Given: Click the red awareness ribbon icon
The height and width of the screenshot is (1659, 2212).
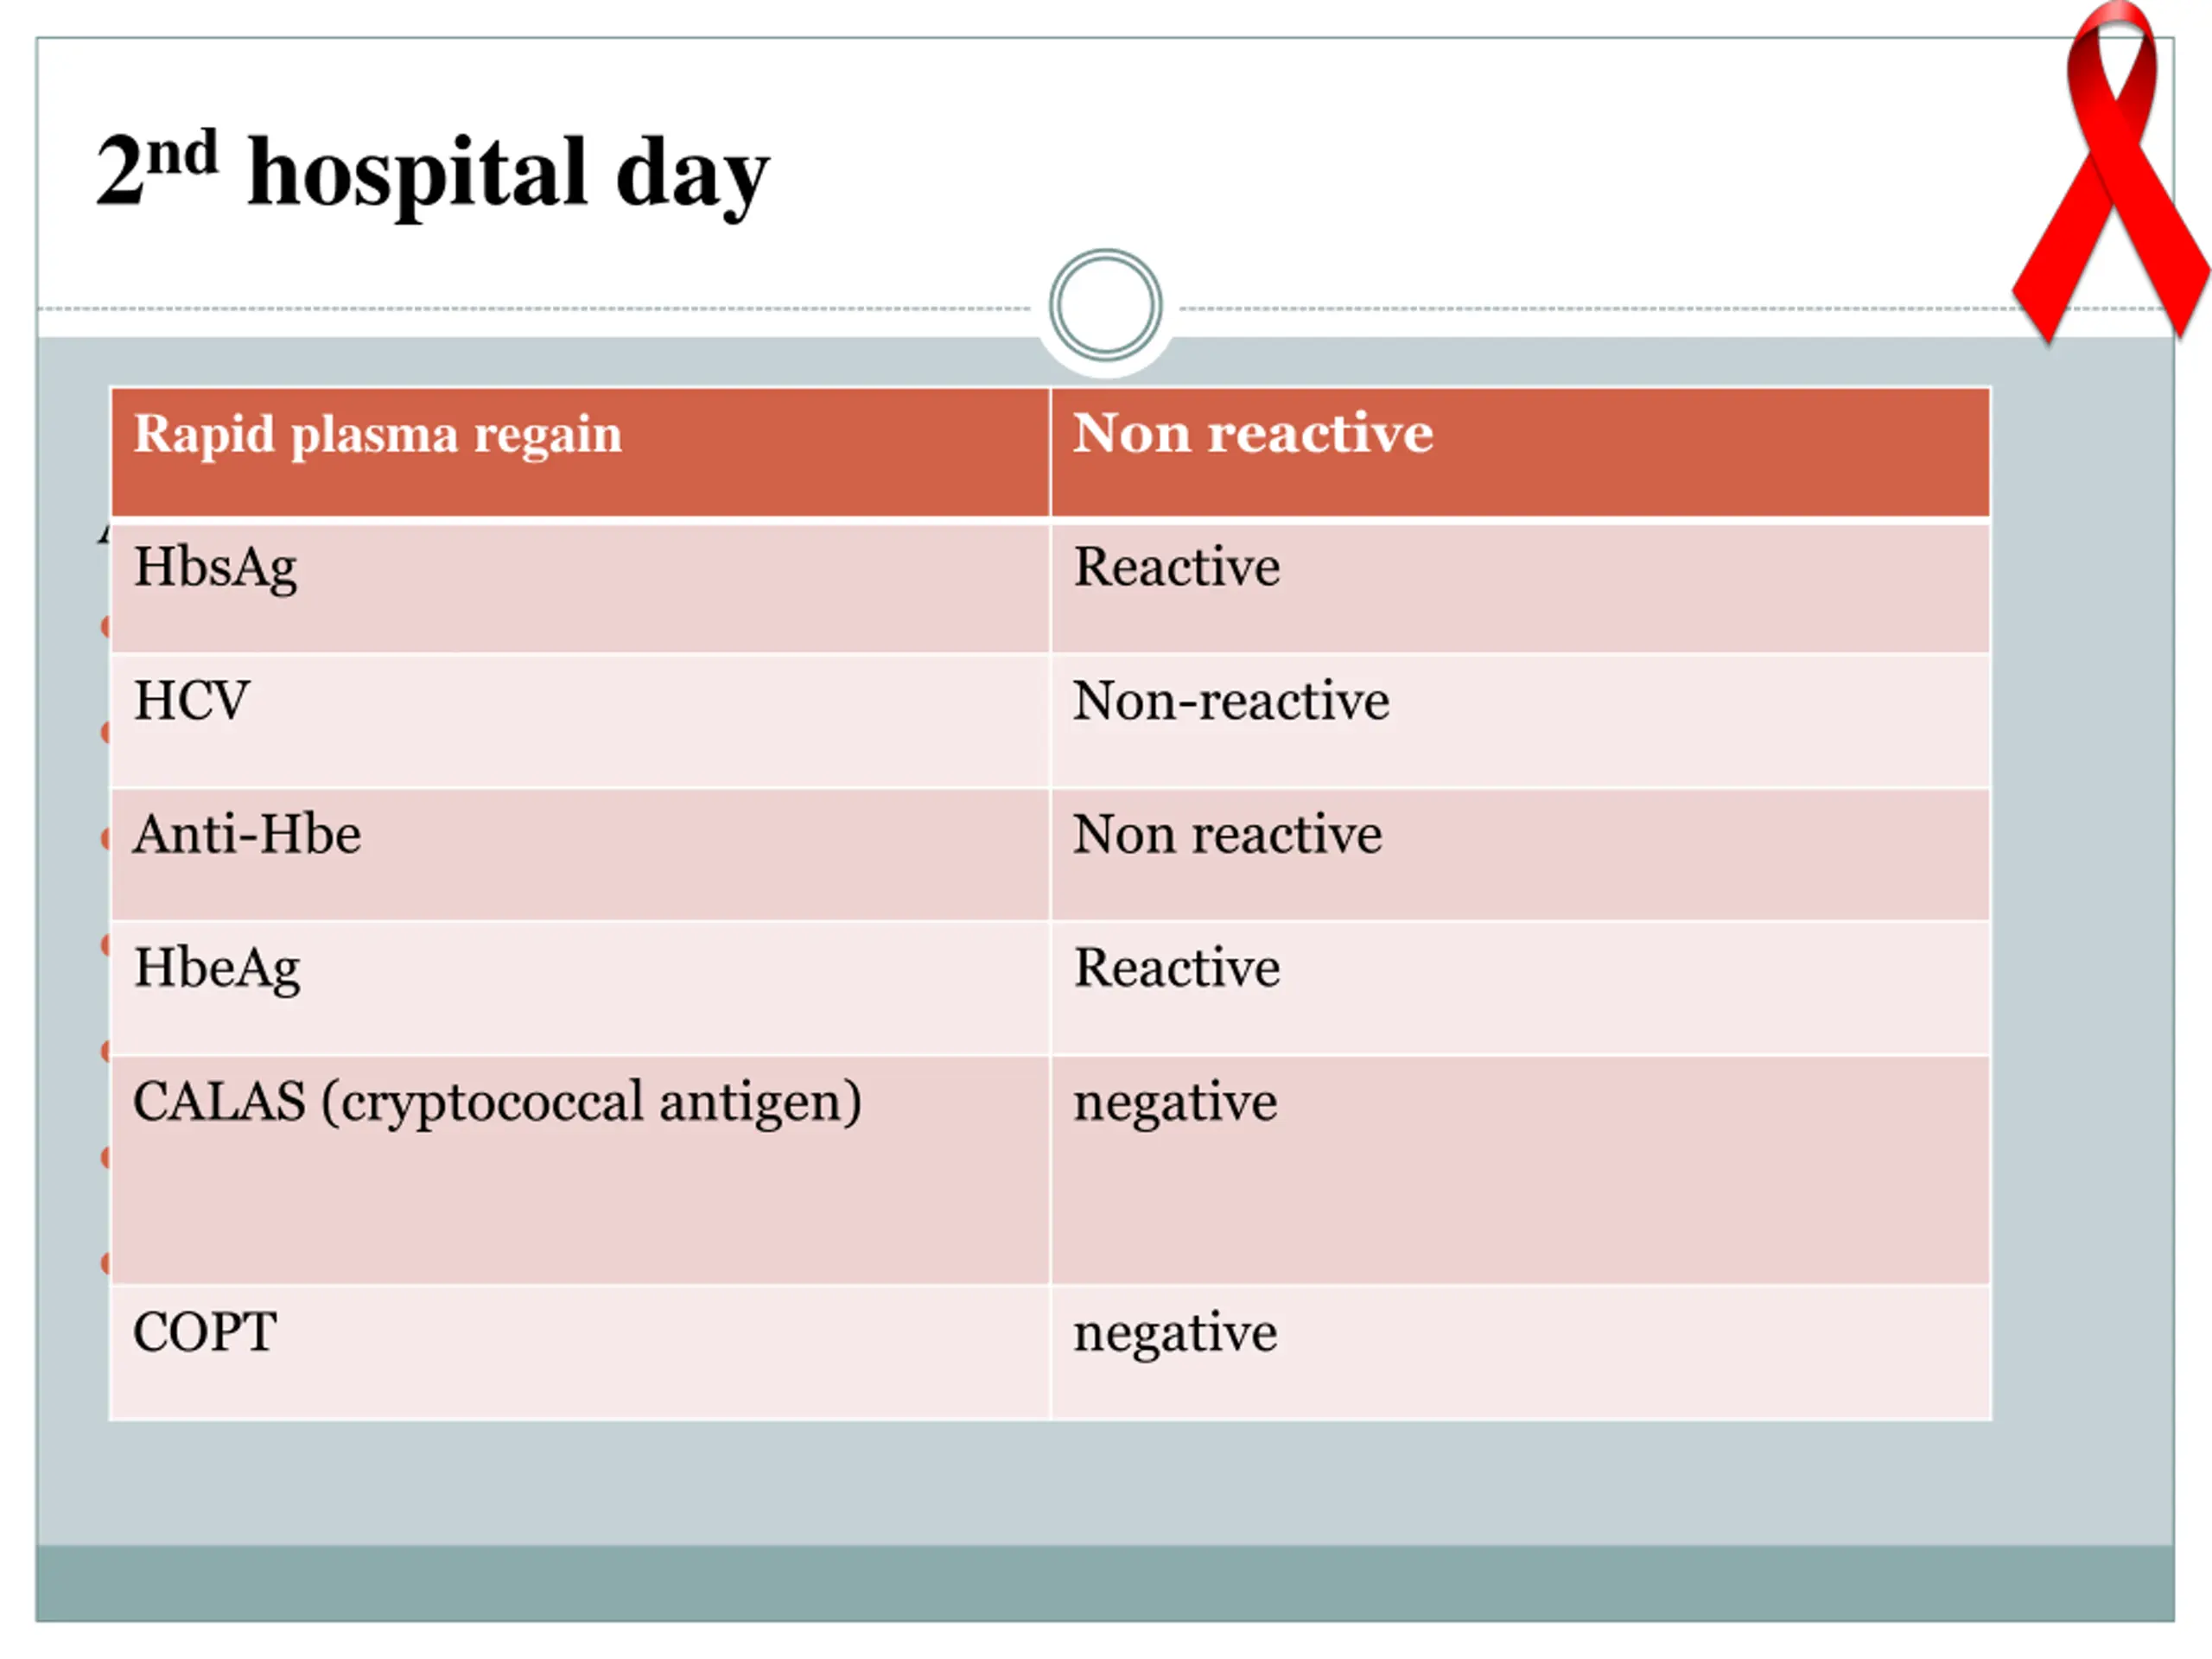Looking at the screenshot, I should [x=2110, y=172].
